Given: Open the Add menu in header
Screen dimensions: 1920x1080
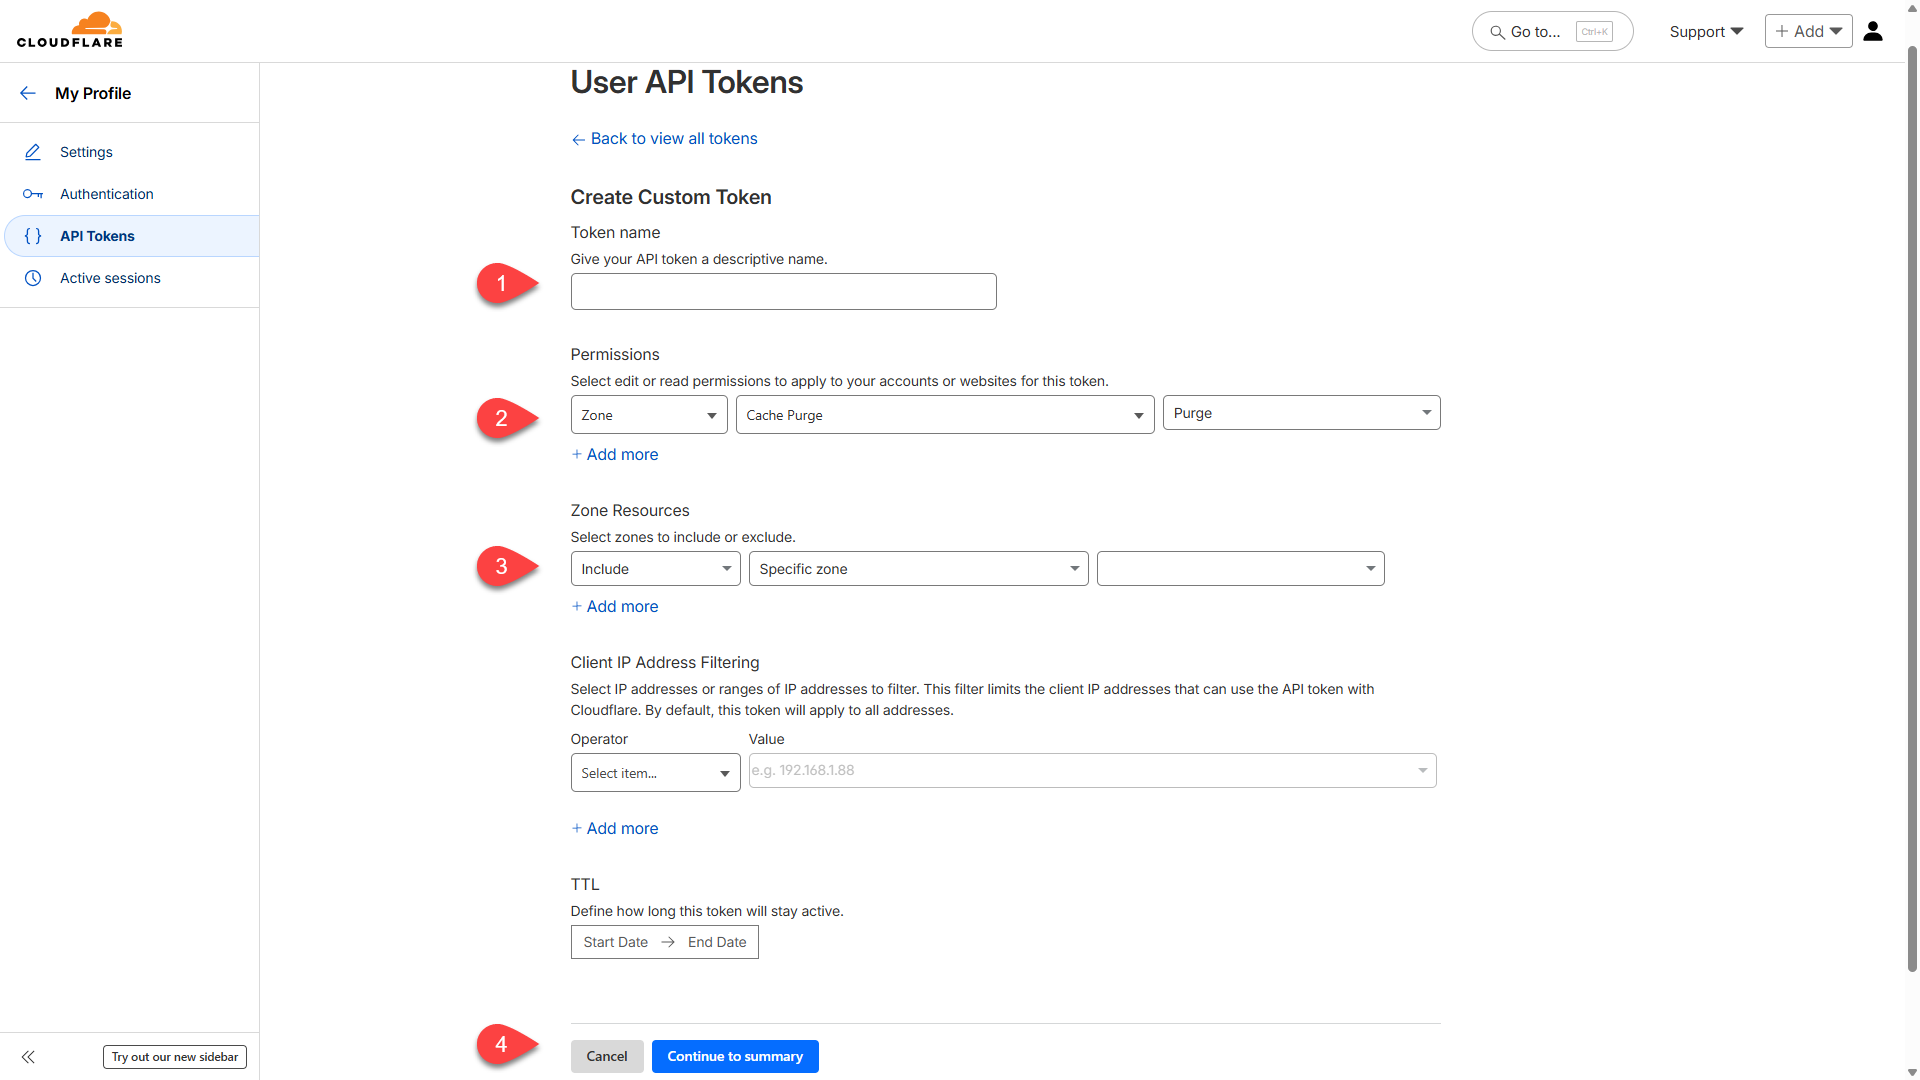Looking at the screenshot, I should point(1808,32).
